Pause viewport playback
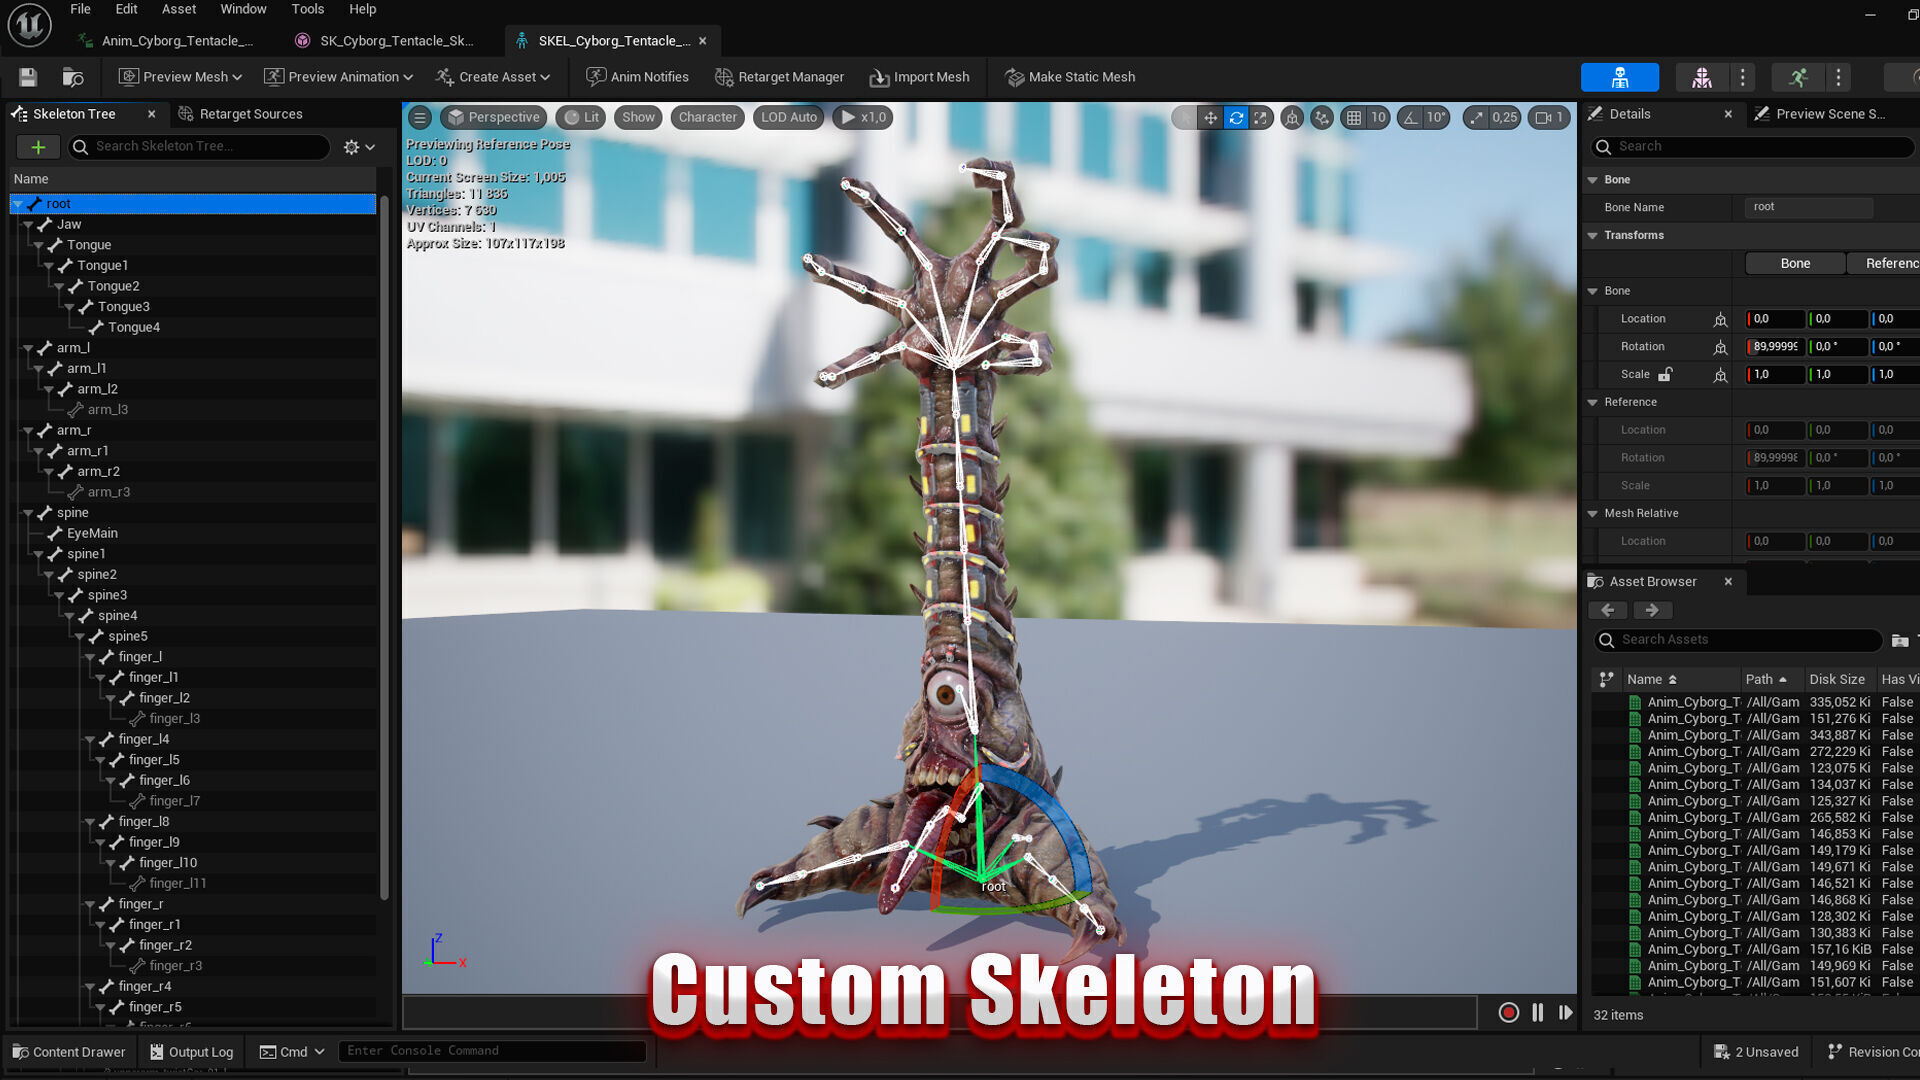This screenshot has height=1080, width=1920. [1537, 1013]
